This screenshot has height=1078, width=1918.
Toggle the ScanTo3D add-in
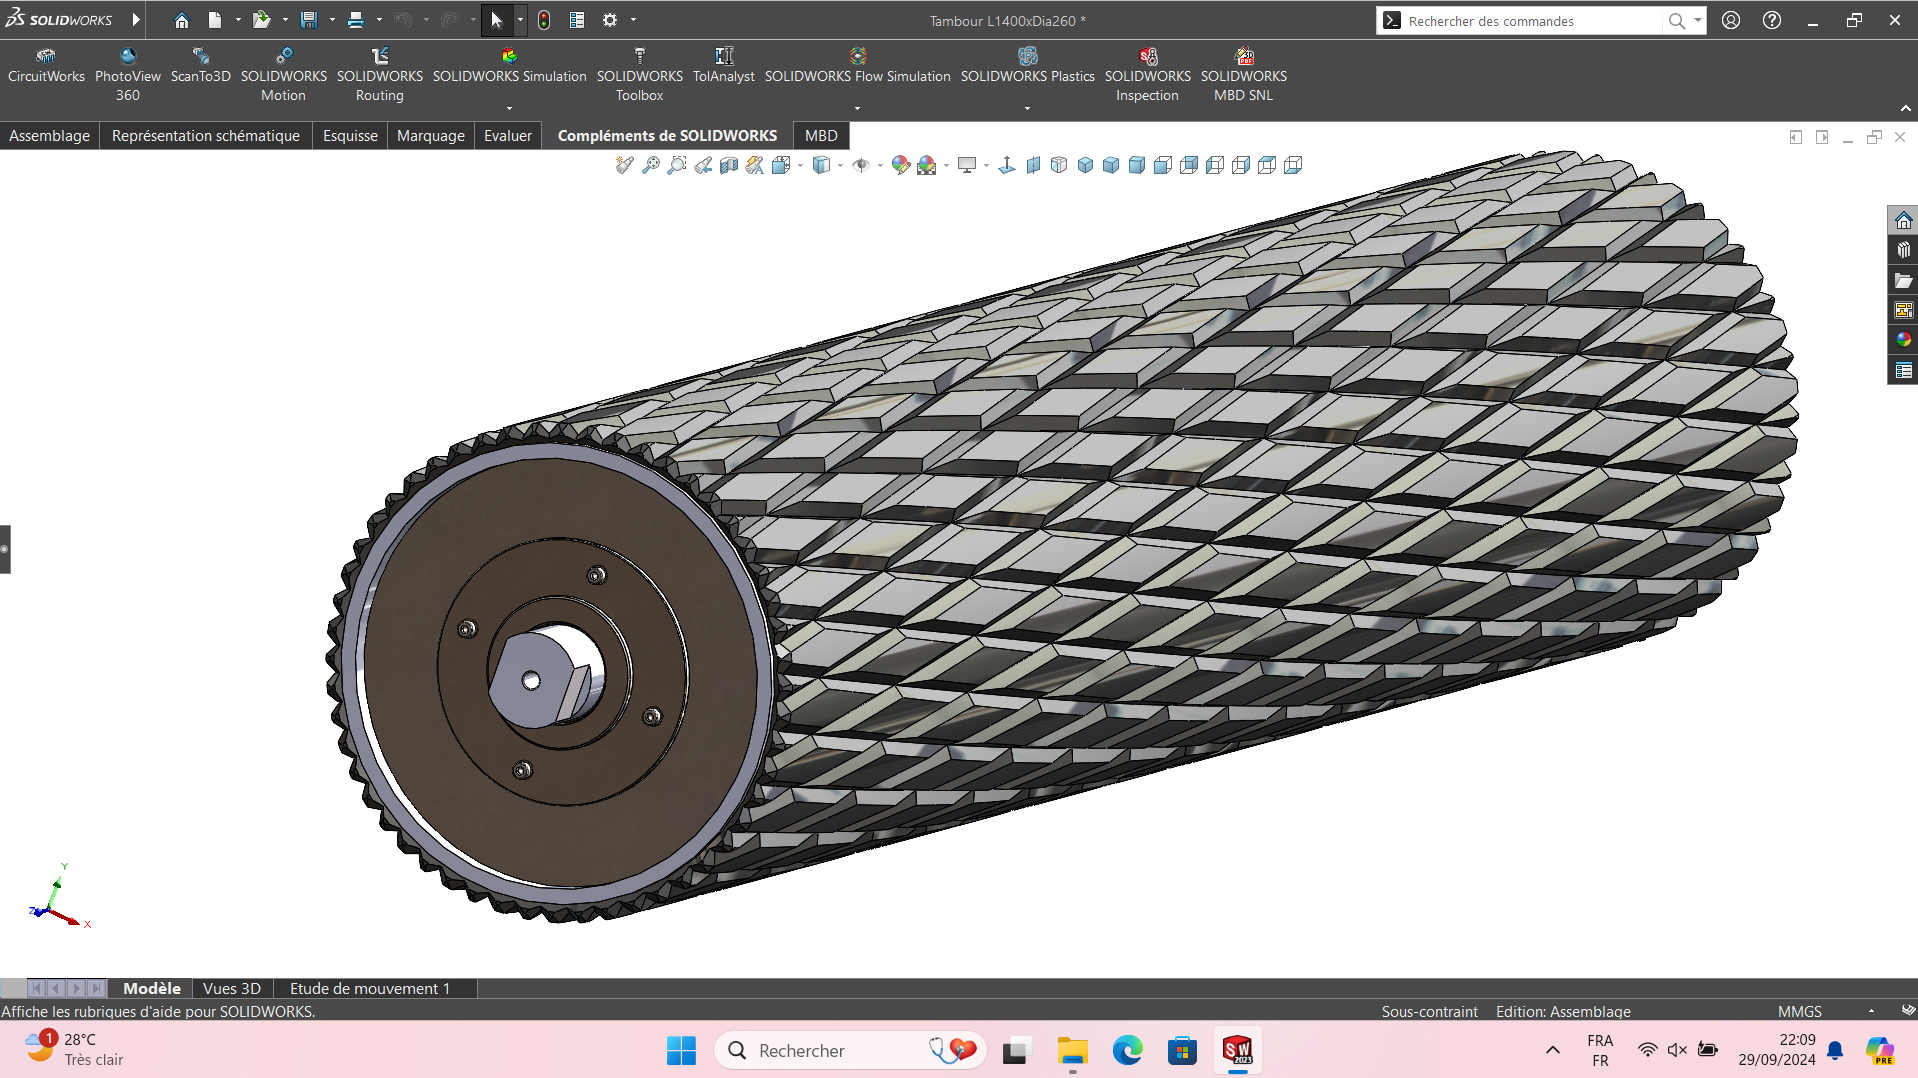click(x=200, y=66)
